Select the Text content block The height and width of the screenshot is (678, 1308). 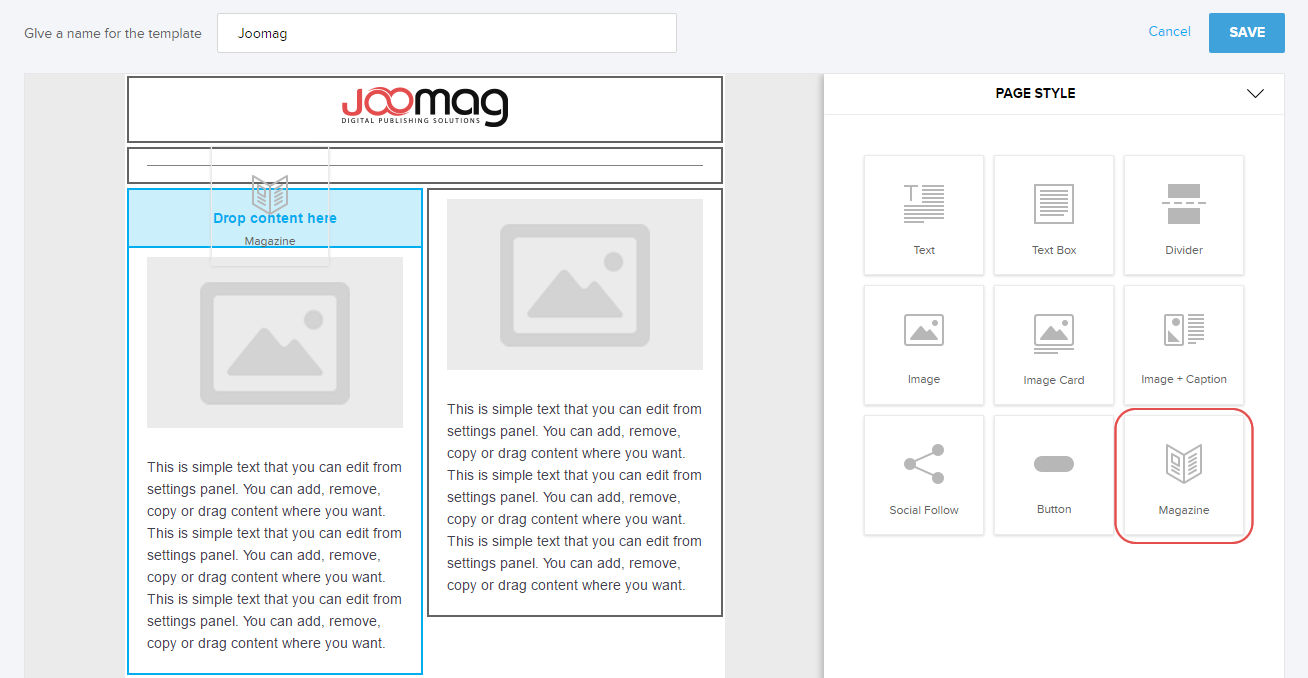pos(923,214)
